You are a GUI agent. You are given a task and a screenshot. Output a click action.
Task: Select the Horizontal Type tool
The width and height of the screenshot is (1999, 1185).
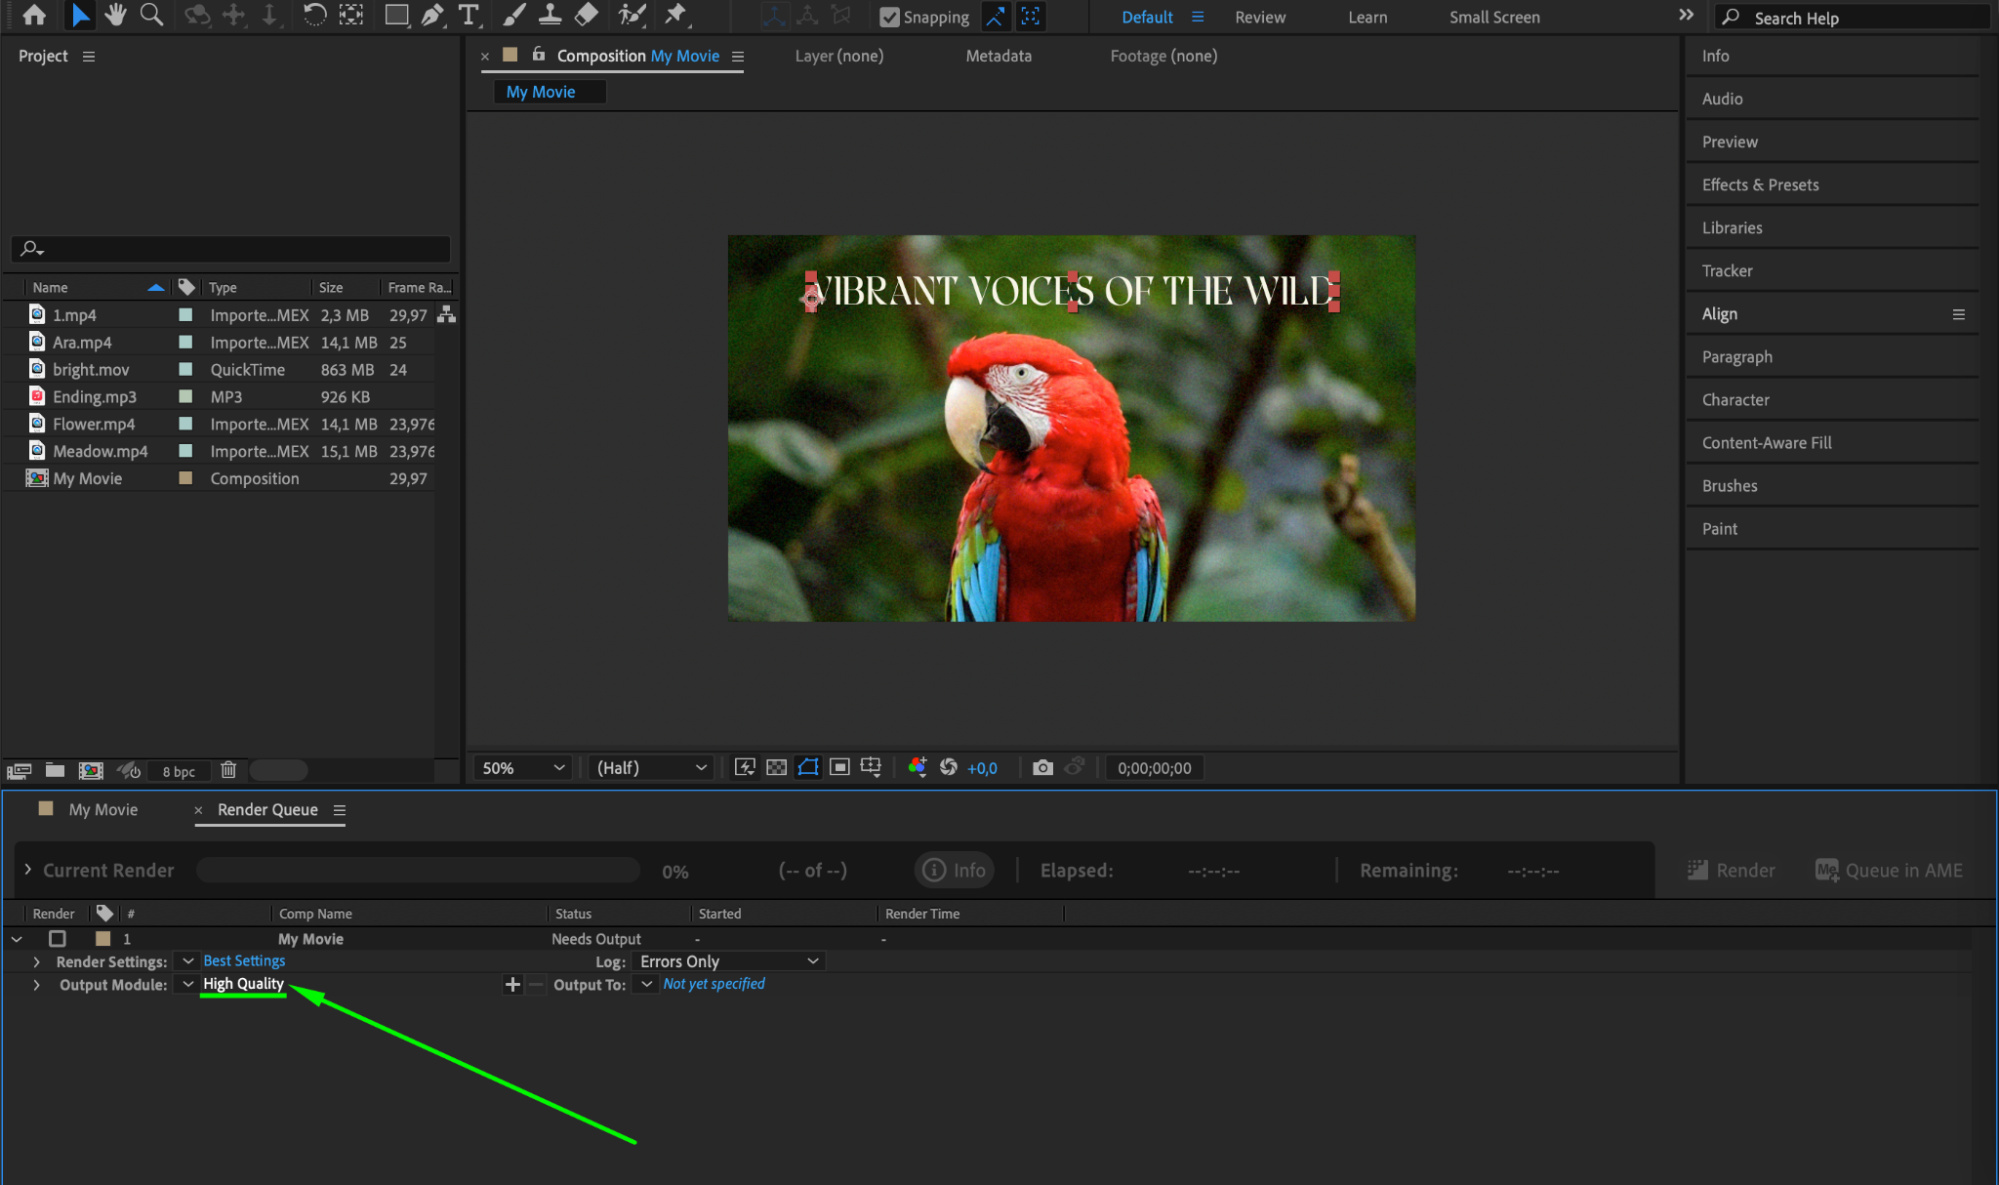pyautogui.click(x=468, y=15)
